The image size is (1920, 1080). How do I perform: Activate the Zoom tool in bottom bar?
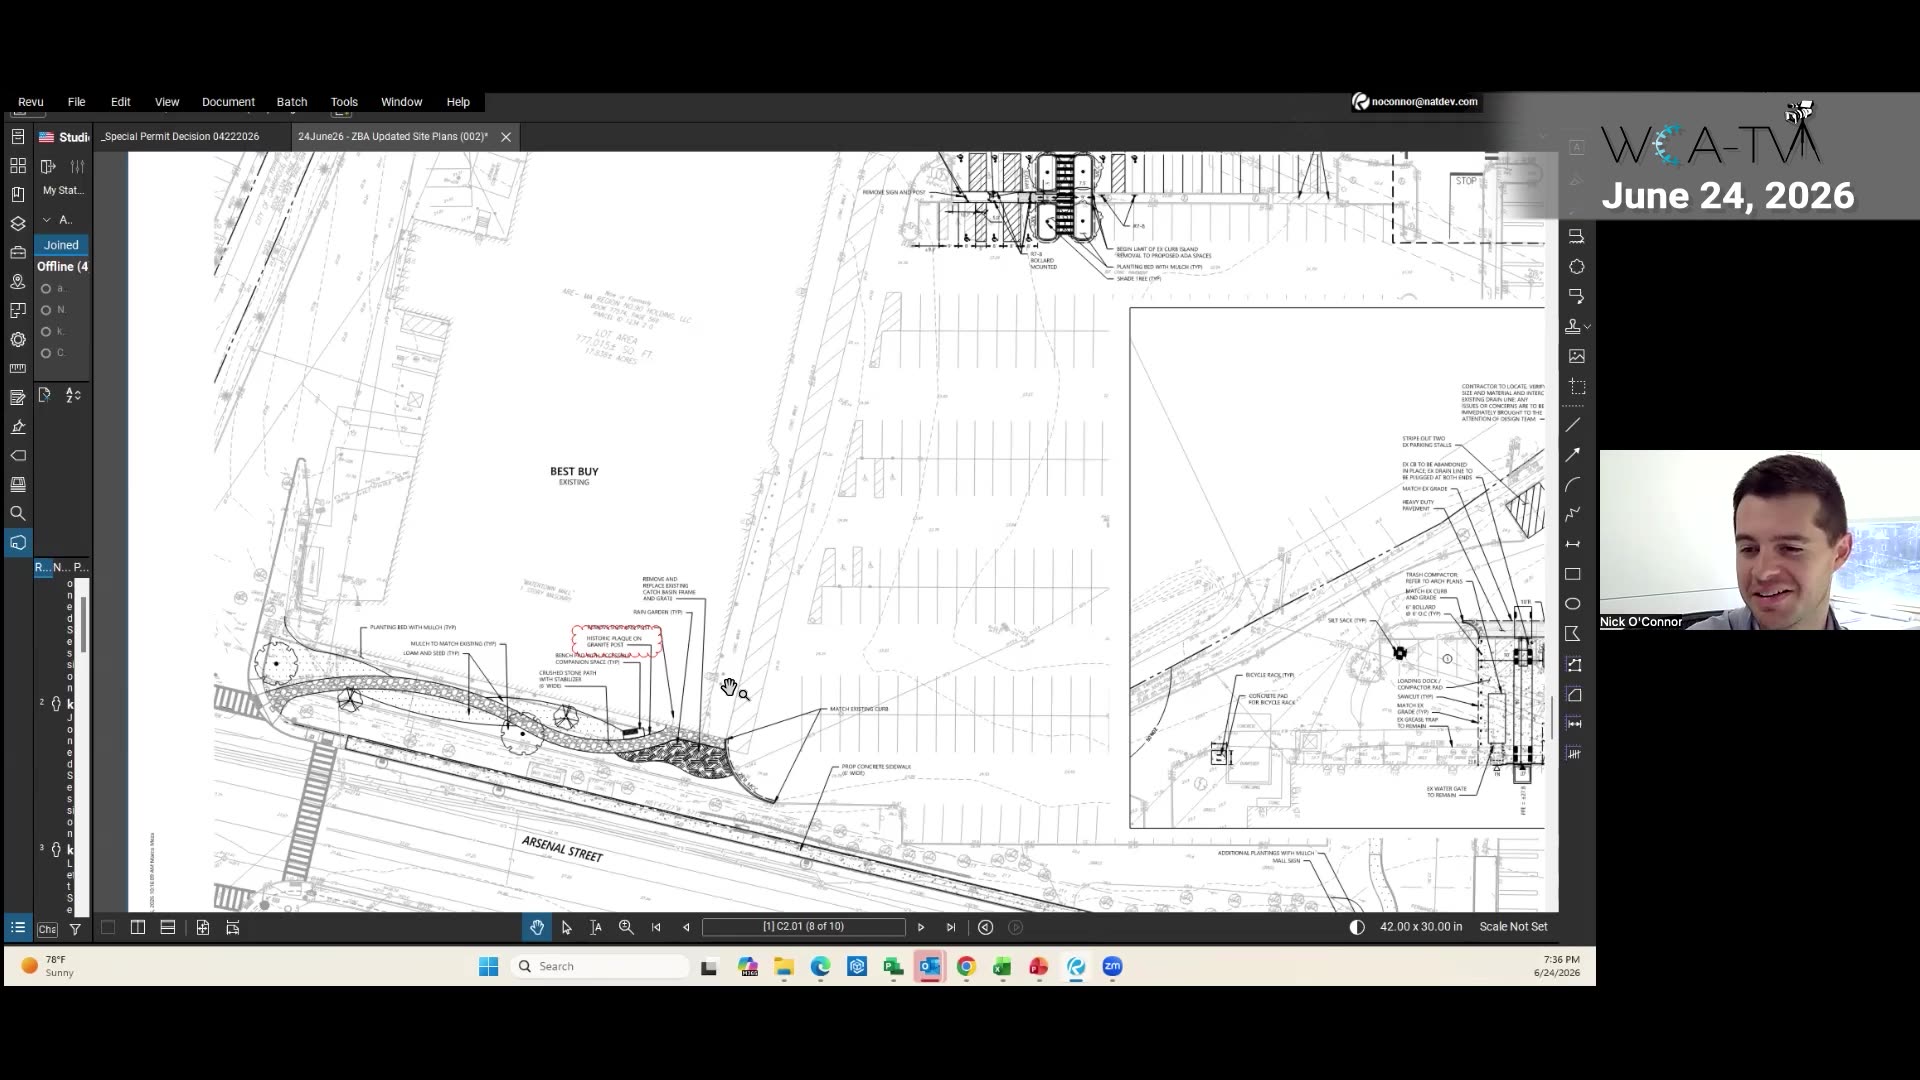click(x=626, y=928)
